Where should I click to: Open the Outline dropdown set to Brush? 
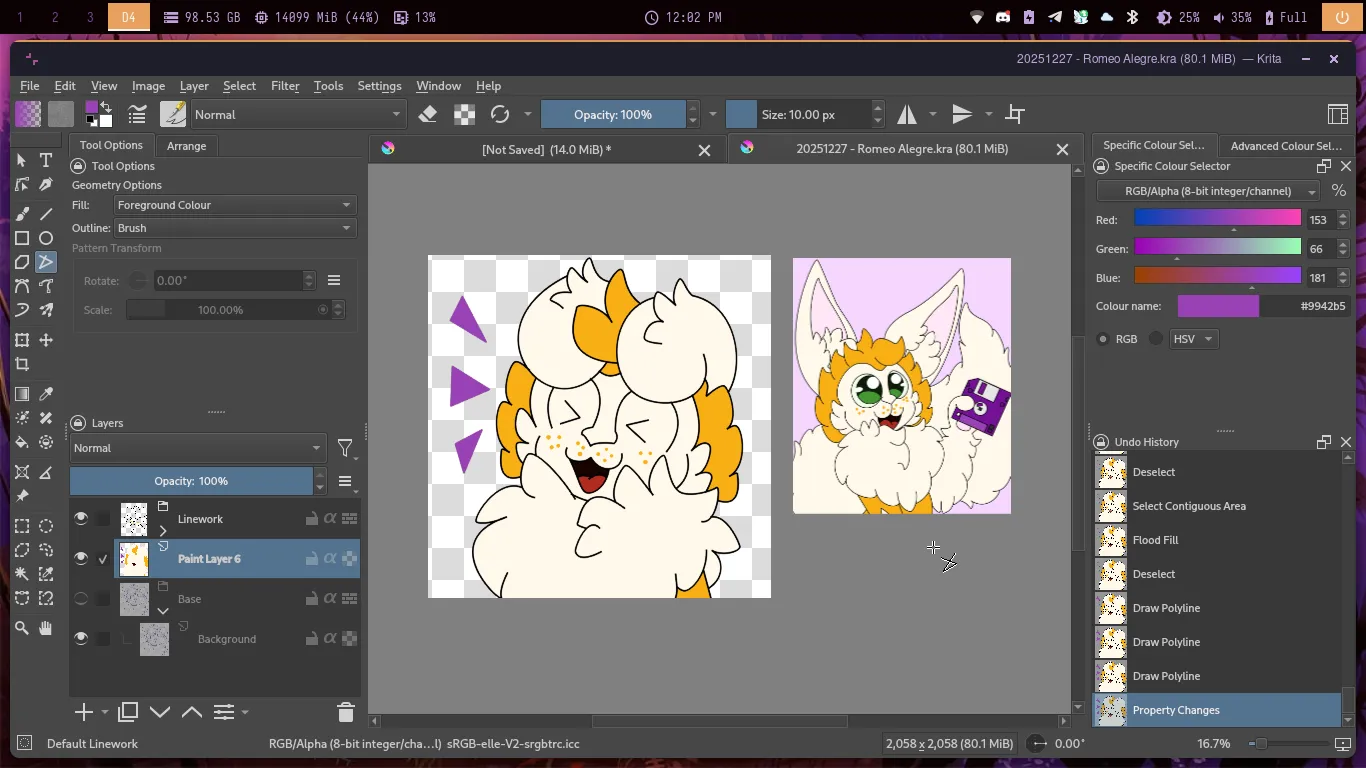(x=234, y=228)
